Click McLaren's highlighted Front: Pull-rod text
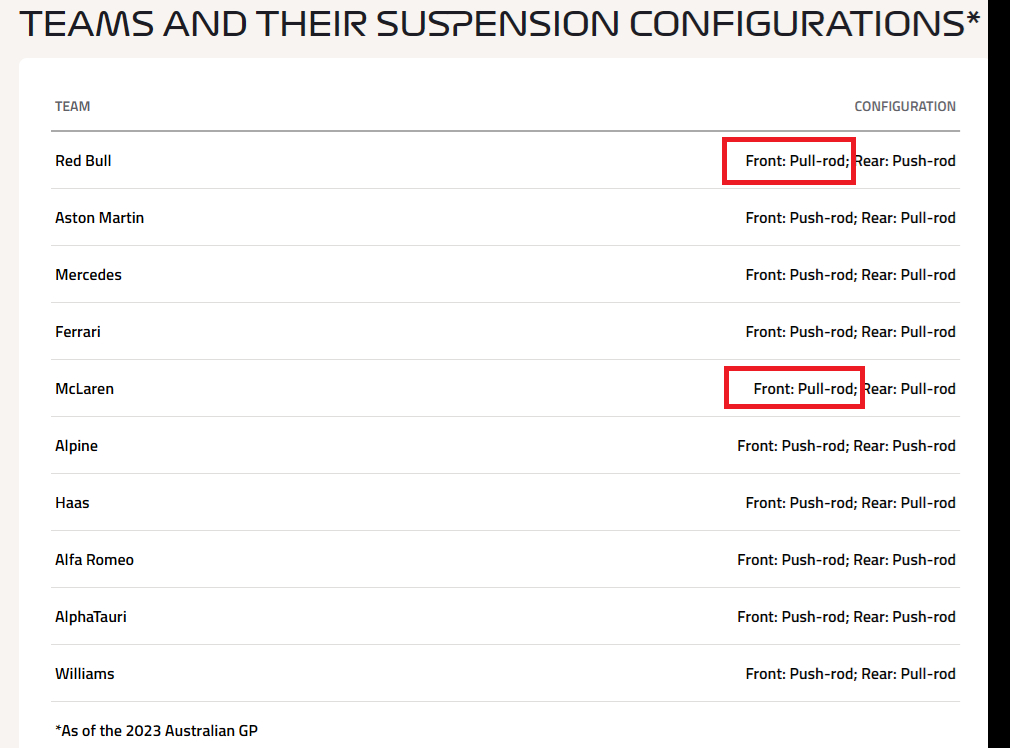The width and height of the screenshot is (1010, 748). click(805, 388)
